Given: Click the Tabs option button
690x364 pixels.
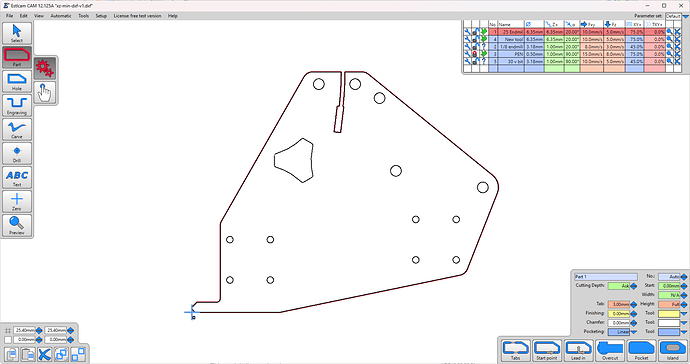Looking at the screenshot, I should [x=515, y=351].
